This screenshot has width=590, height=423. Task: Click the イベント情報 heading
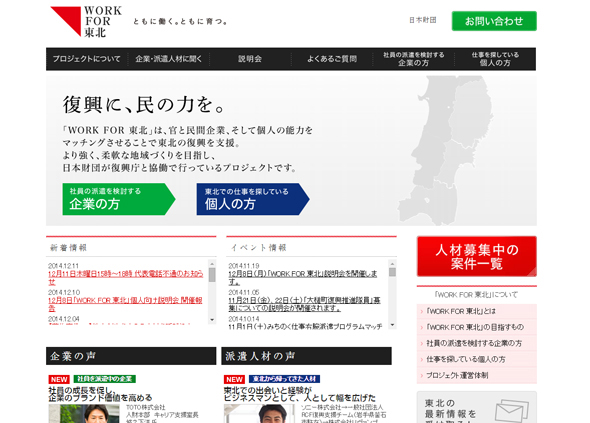pos(259,248)
